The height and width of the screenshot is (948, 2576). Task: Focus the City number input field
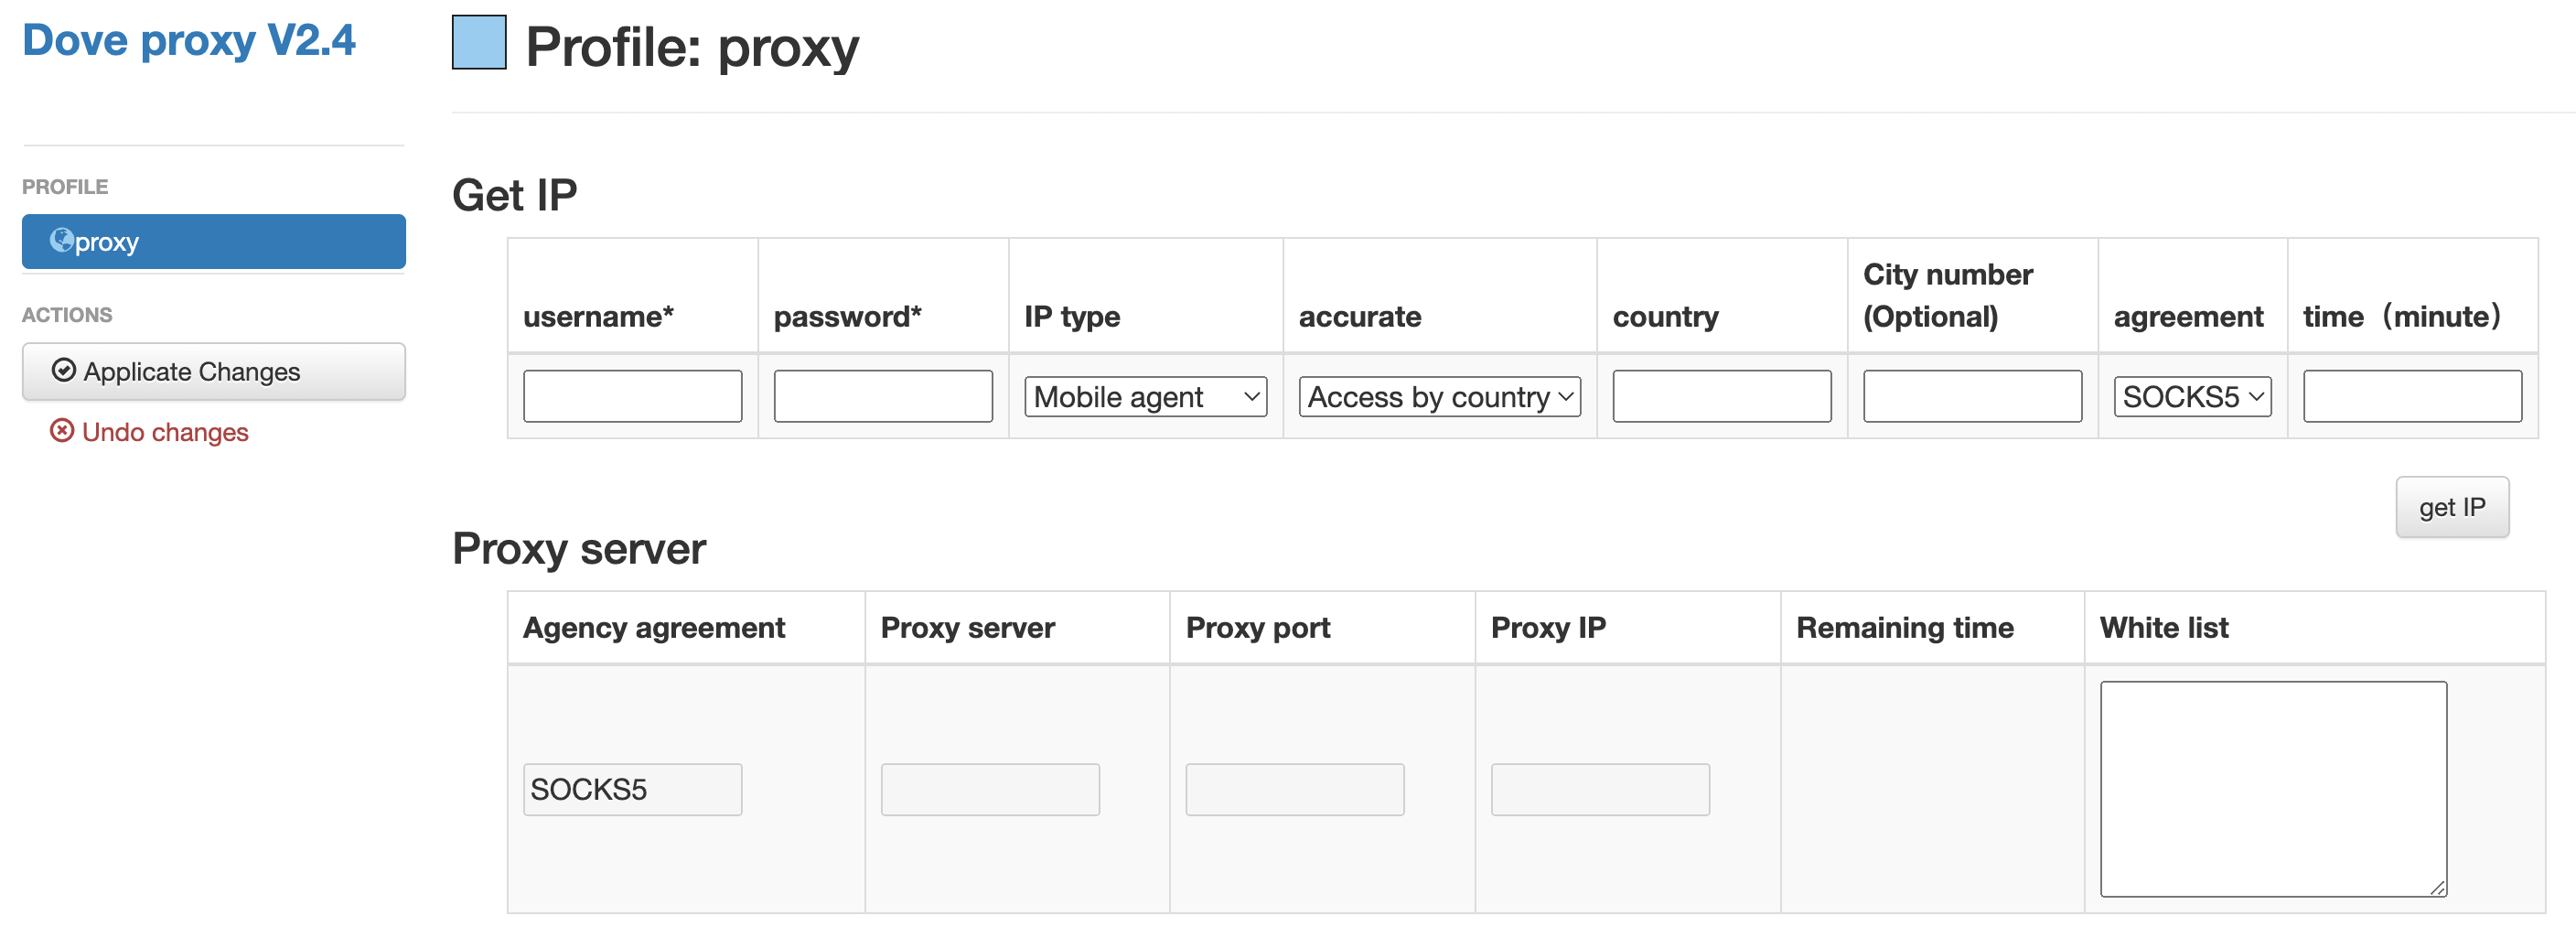coord(1972,397)
